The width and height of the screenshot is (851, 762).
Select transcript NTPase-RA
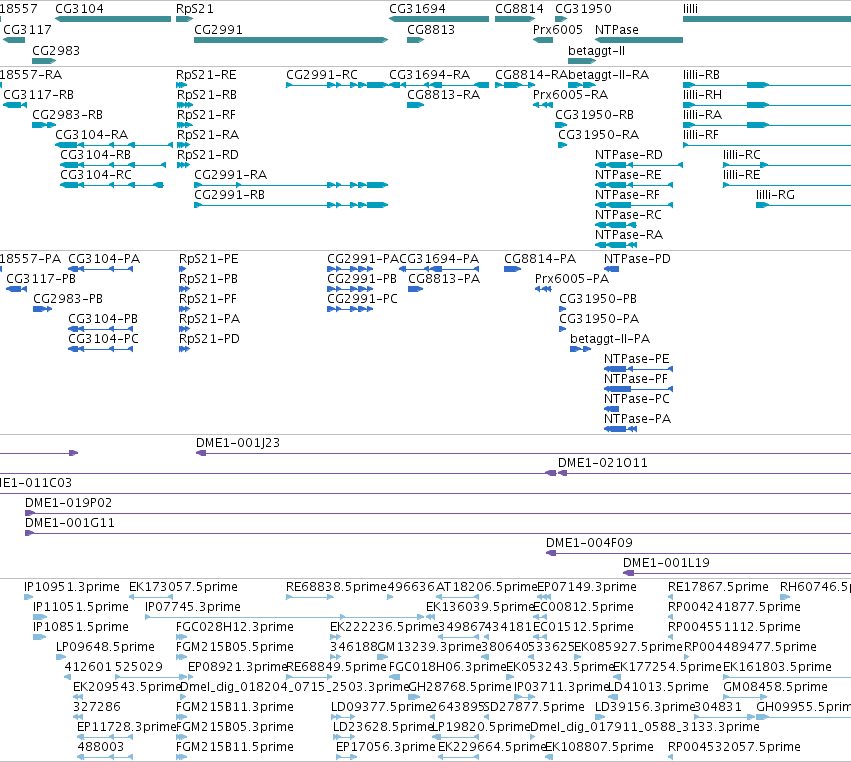(x=616, y=245)
